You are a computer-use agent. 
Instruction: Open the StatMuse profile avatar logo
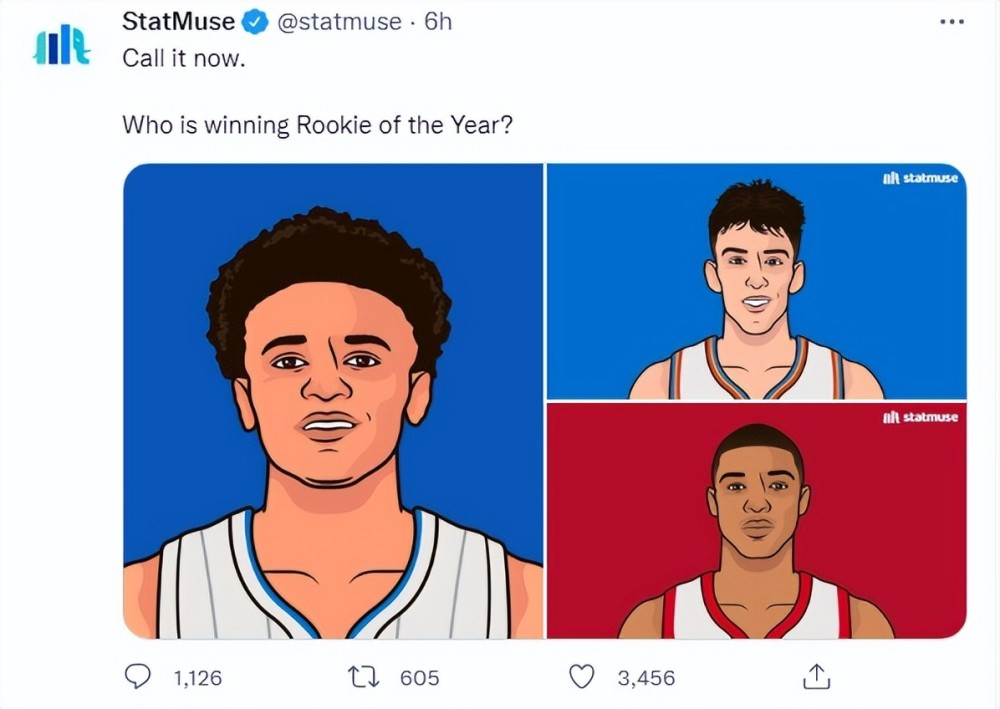(x=62, y=46)
